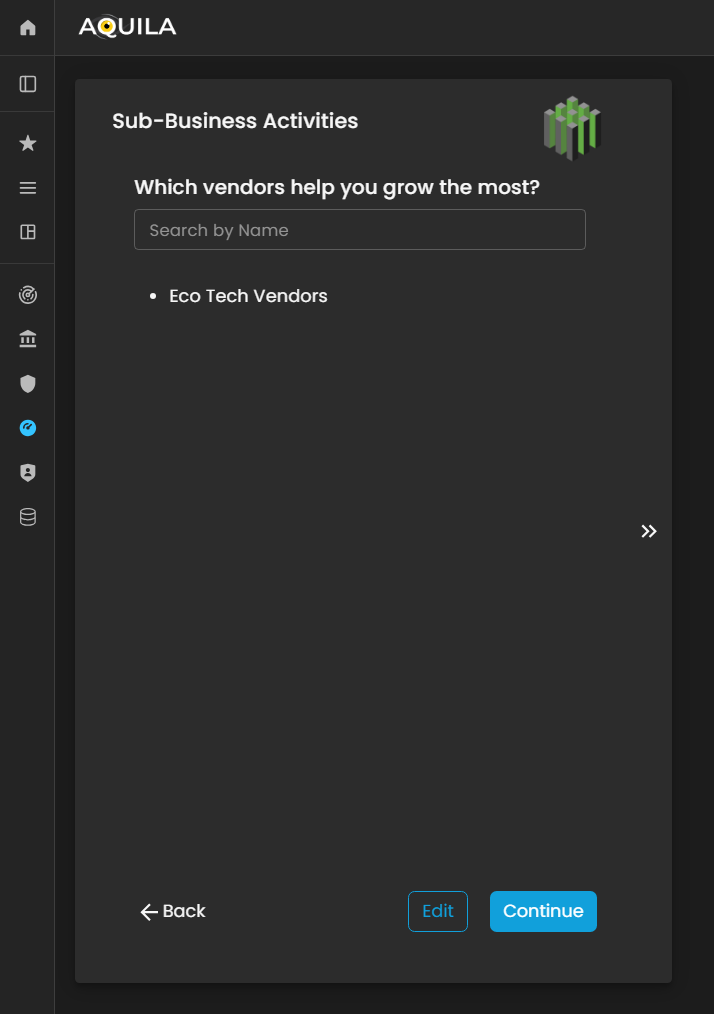Click the plain shield icon in sidebar
Viewport: 714px width, 1014px height.
28,383
